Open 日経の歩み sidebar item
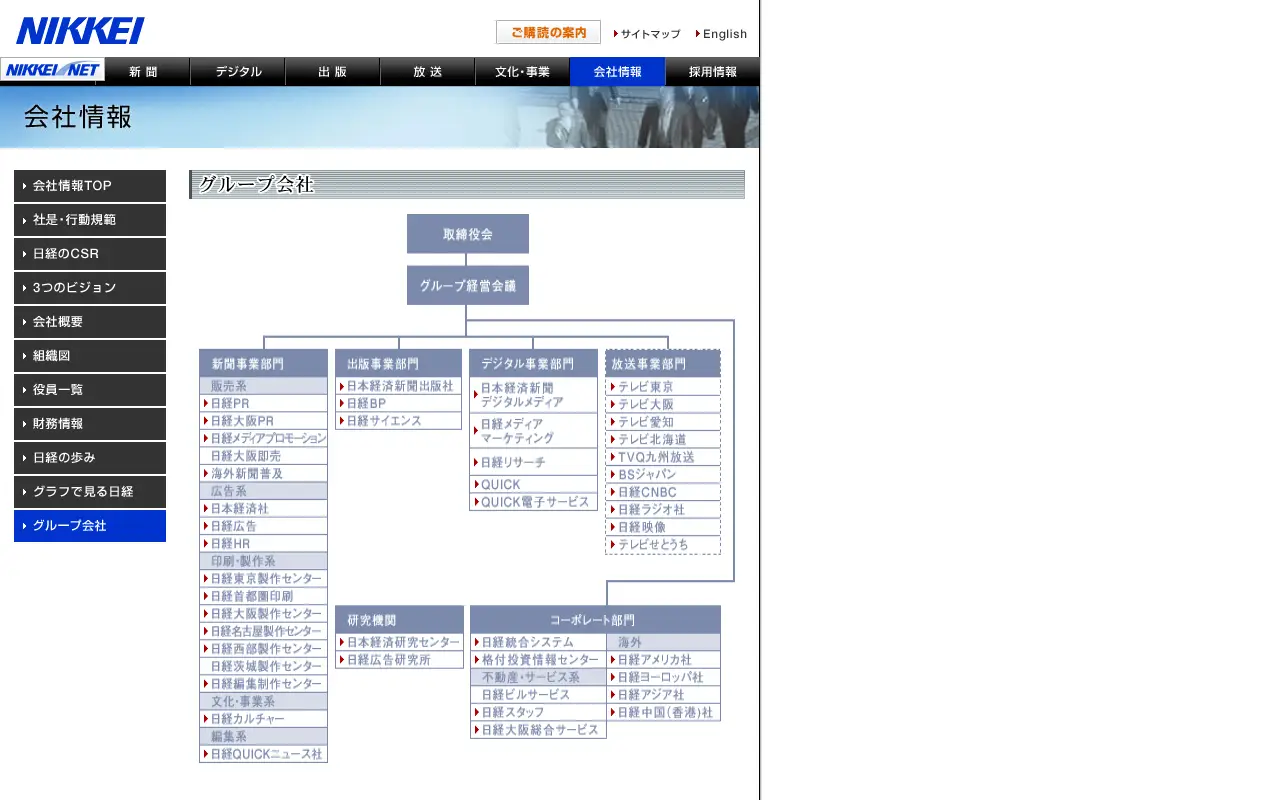The image size is (1280, 800). (90, 458)
